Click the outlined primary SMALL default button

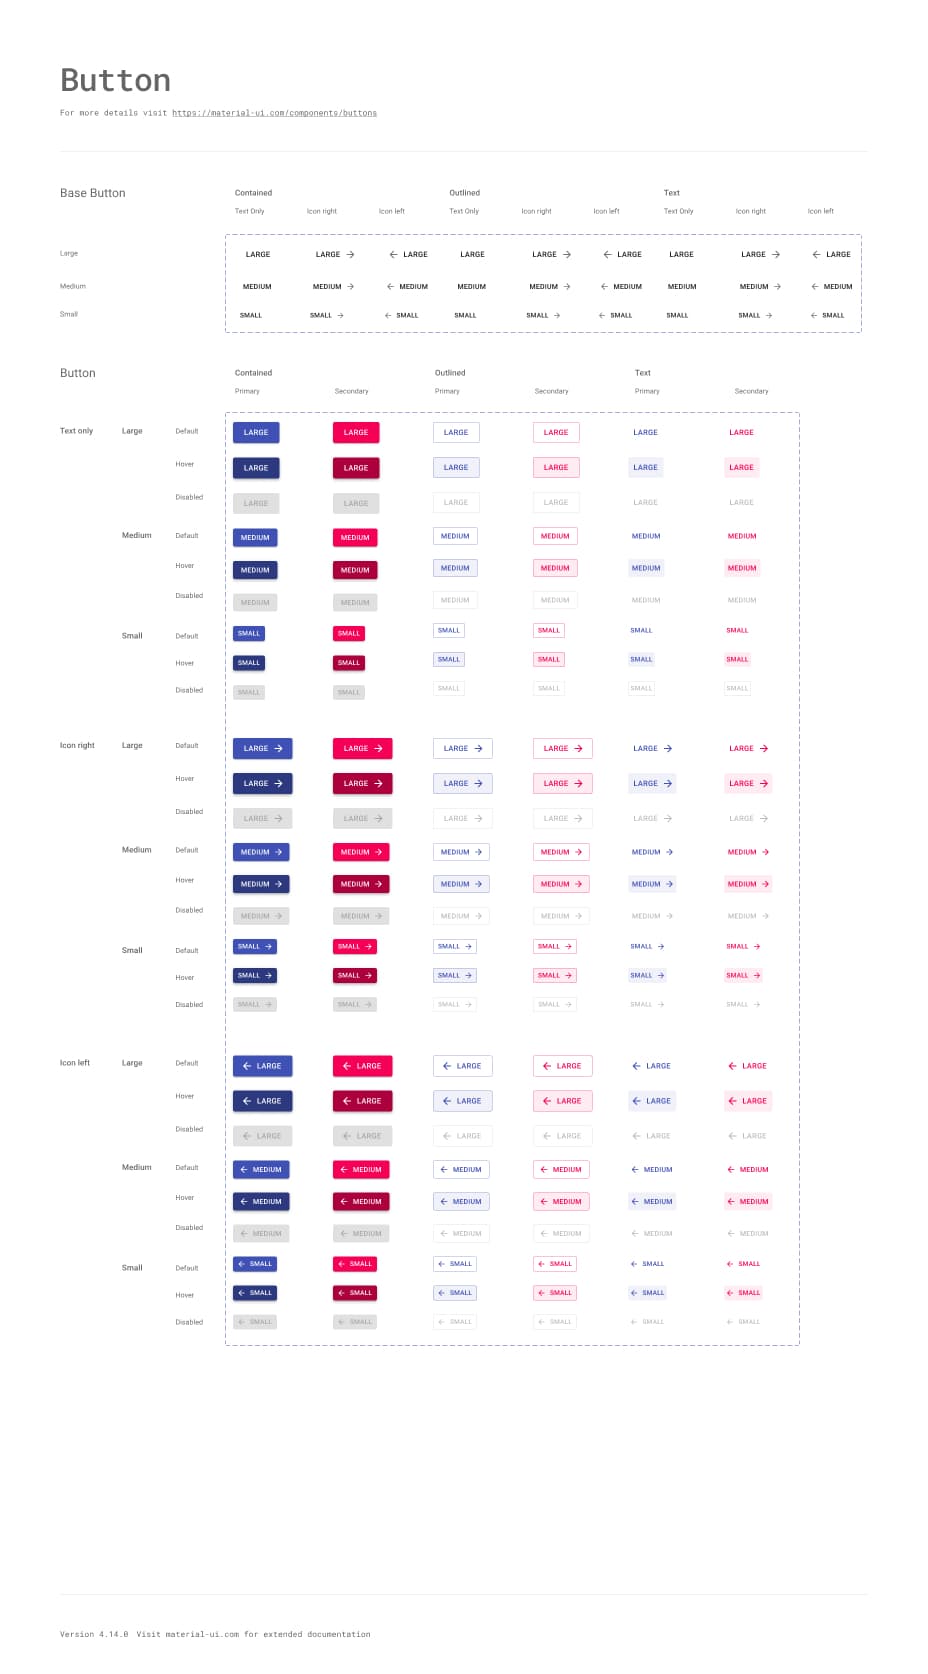(x=448, y=630)
